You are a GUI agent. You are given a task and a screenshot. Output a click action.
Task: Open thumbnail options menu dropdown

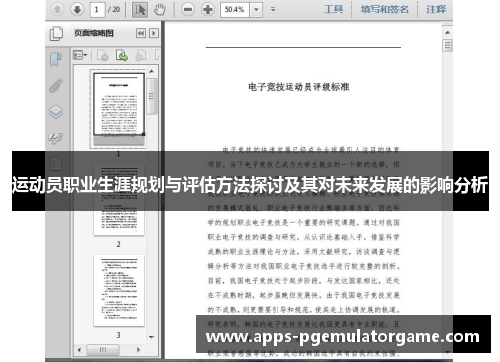click(80, 55)
